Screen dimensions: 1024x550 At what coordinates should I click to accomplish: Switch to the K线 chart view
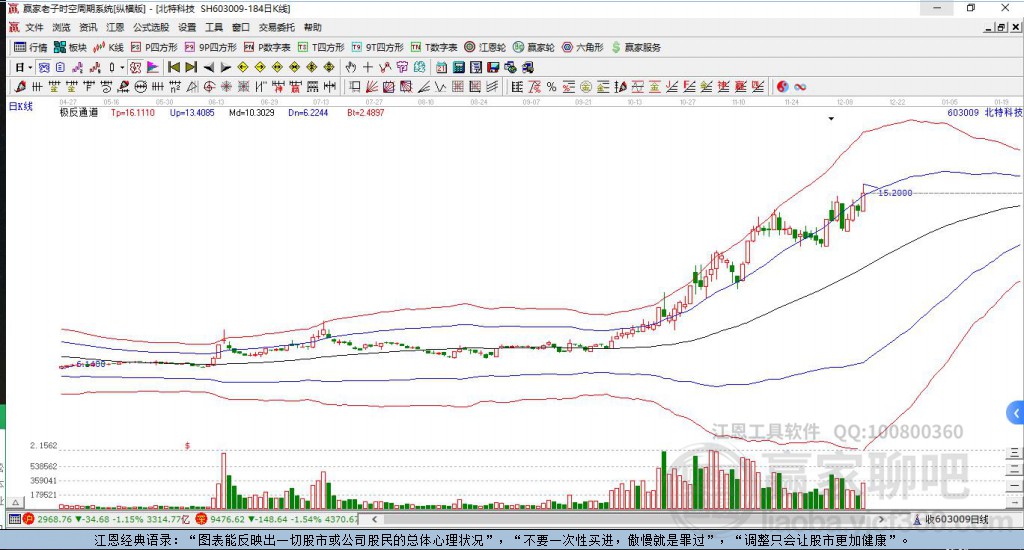(x=108, y=47)
